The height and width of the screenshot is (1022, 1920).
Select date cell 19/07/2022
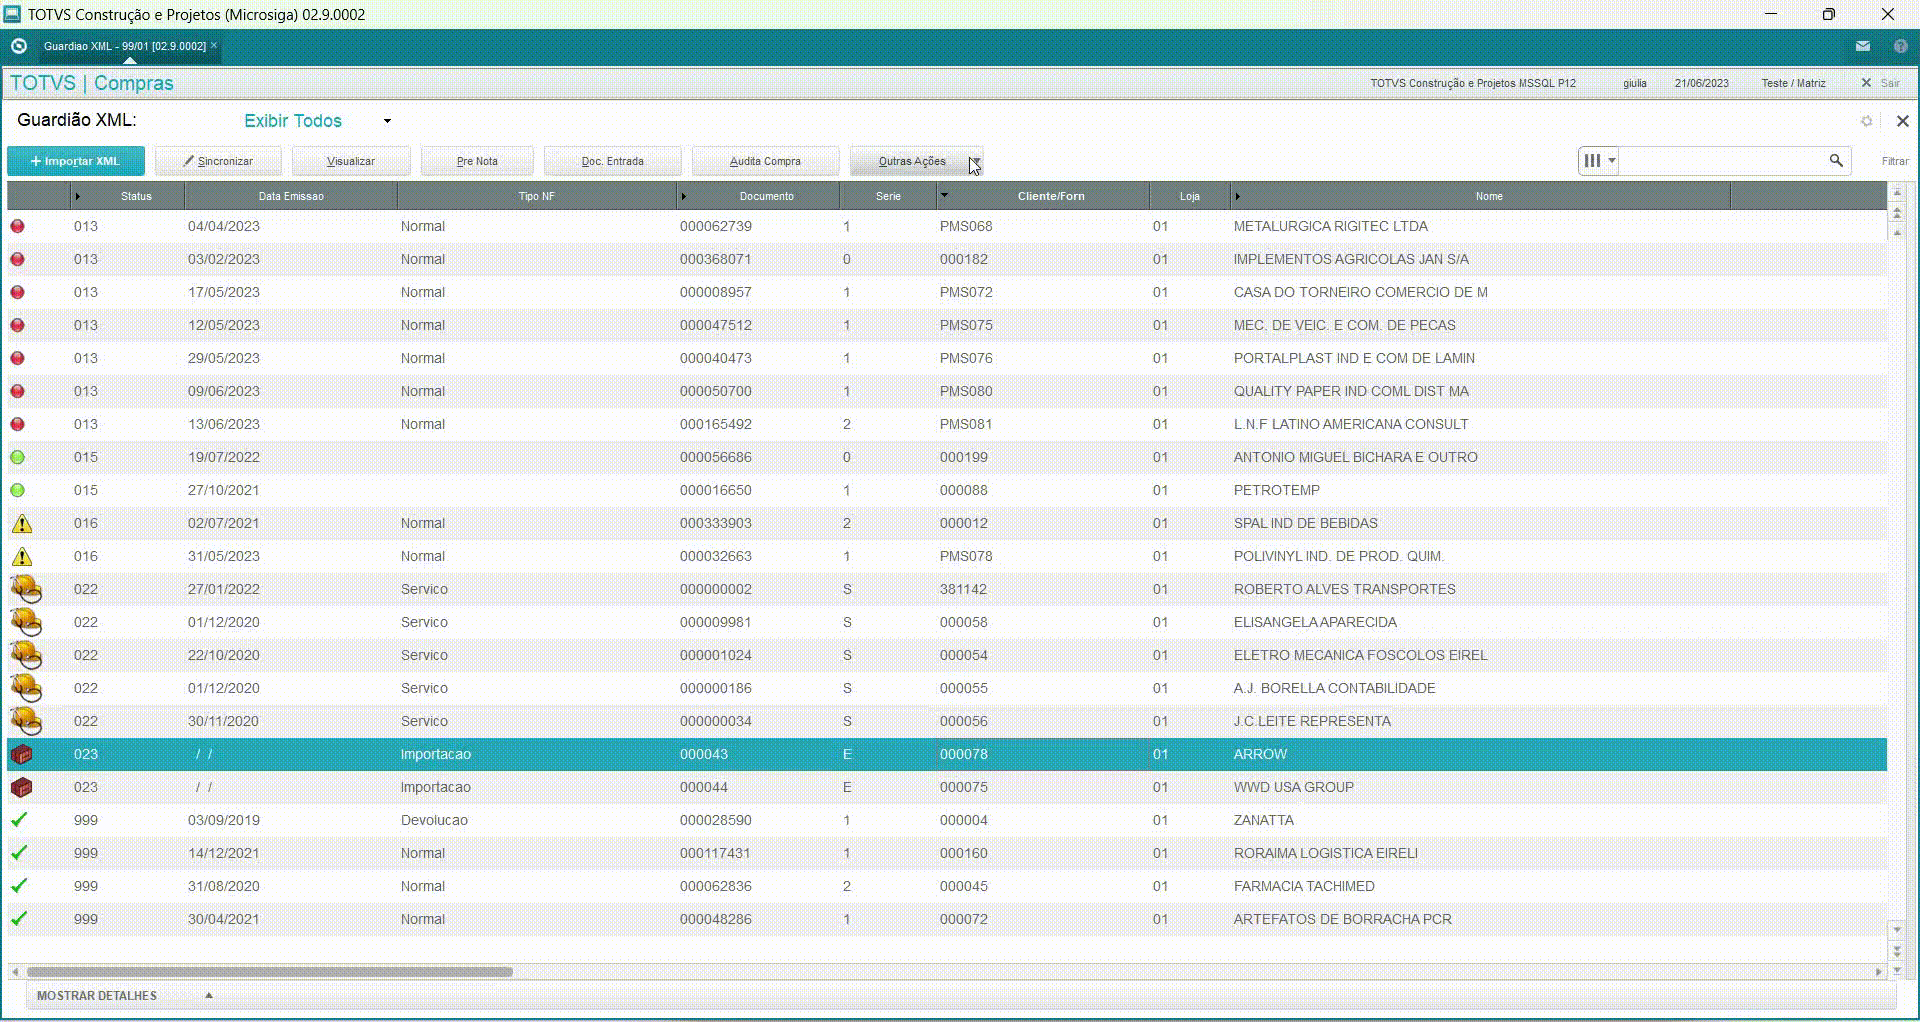224,457
